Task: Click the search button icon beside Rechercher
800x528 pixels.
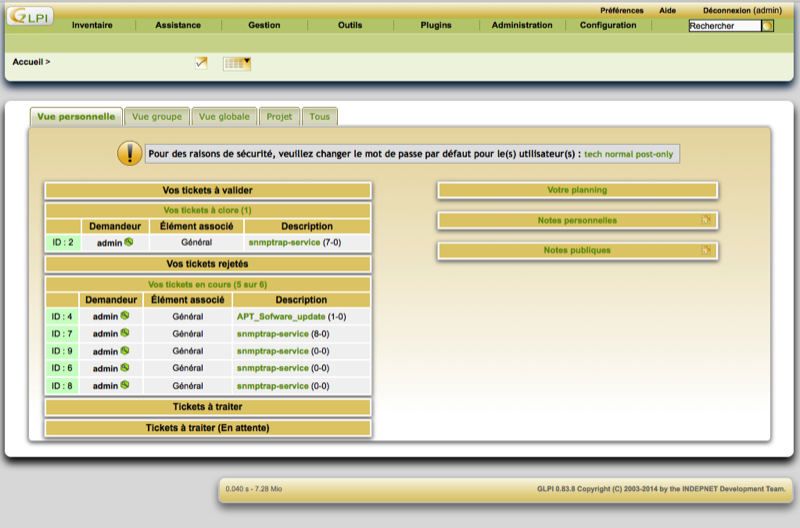Action: [768, 26]
